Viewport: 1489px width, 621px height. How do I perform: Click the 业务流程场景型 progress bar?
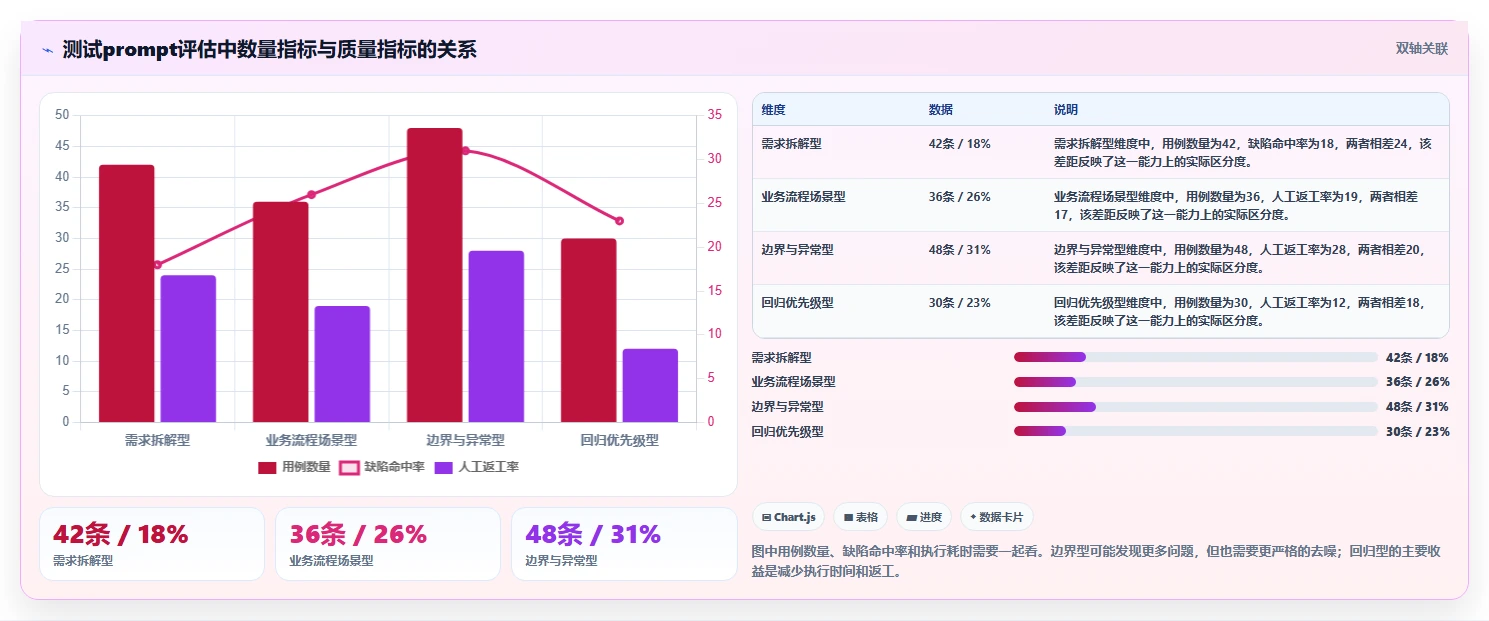click(x=1196, y=382)
